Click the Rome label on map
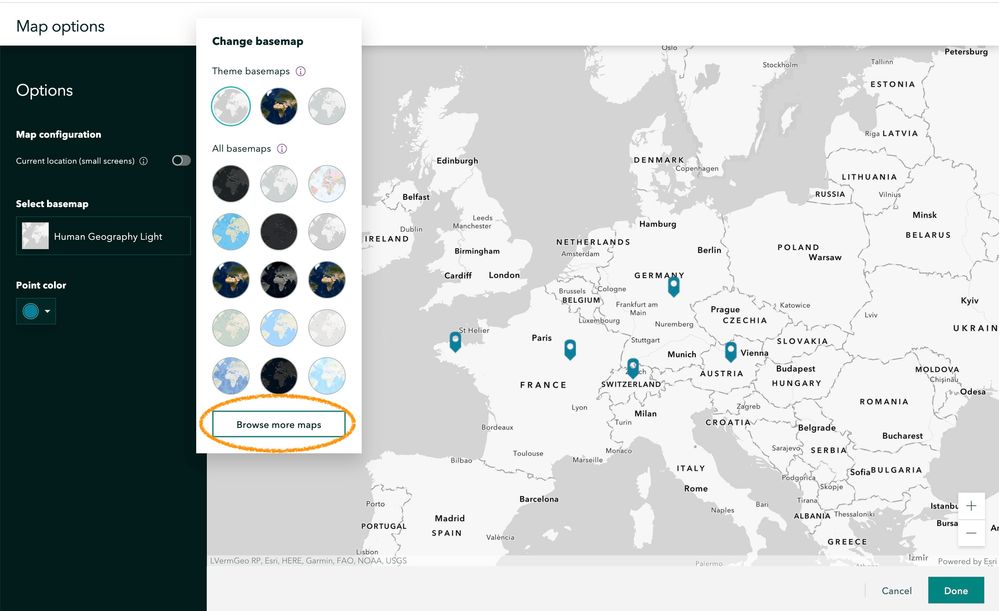999x611 pixels. pyautogui.click(x=696, y=489)
